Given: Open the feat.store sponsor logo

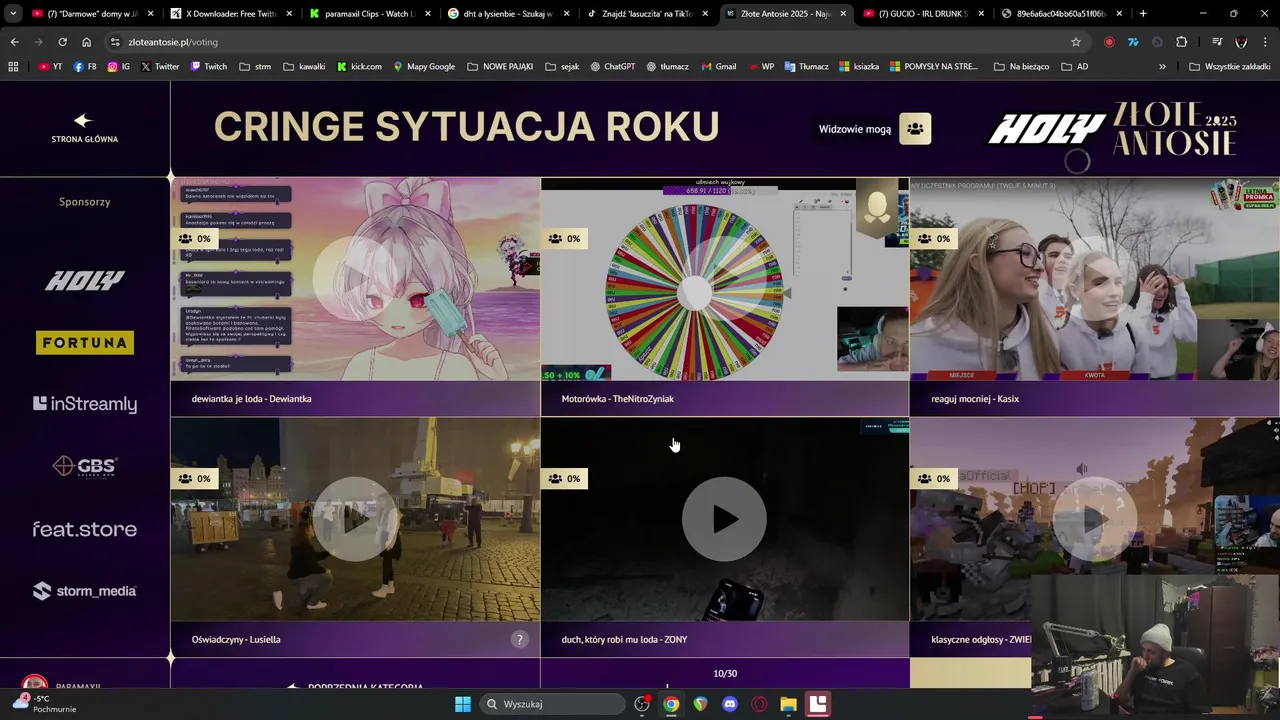Looking at the screenshot, I should 85,529.
